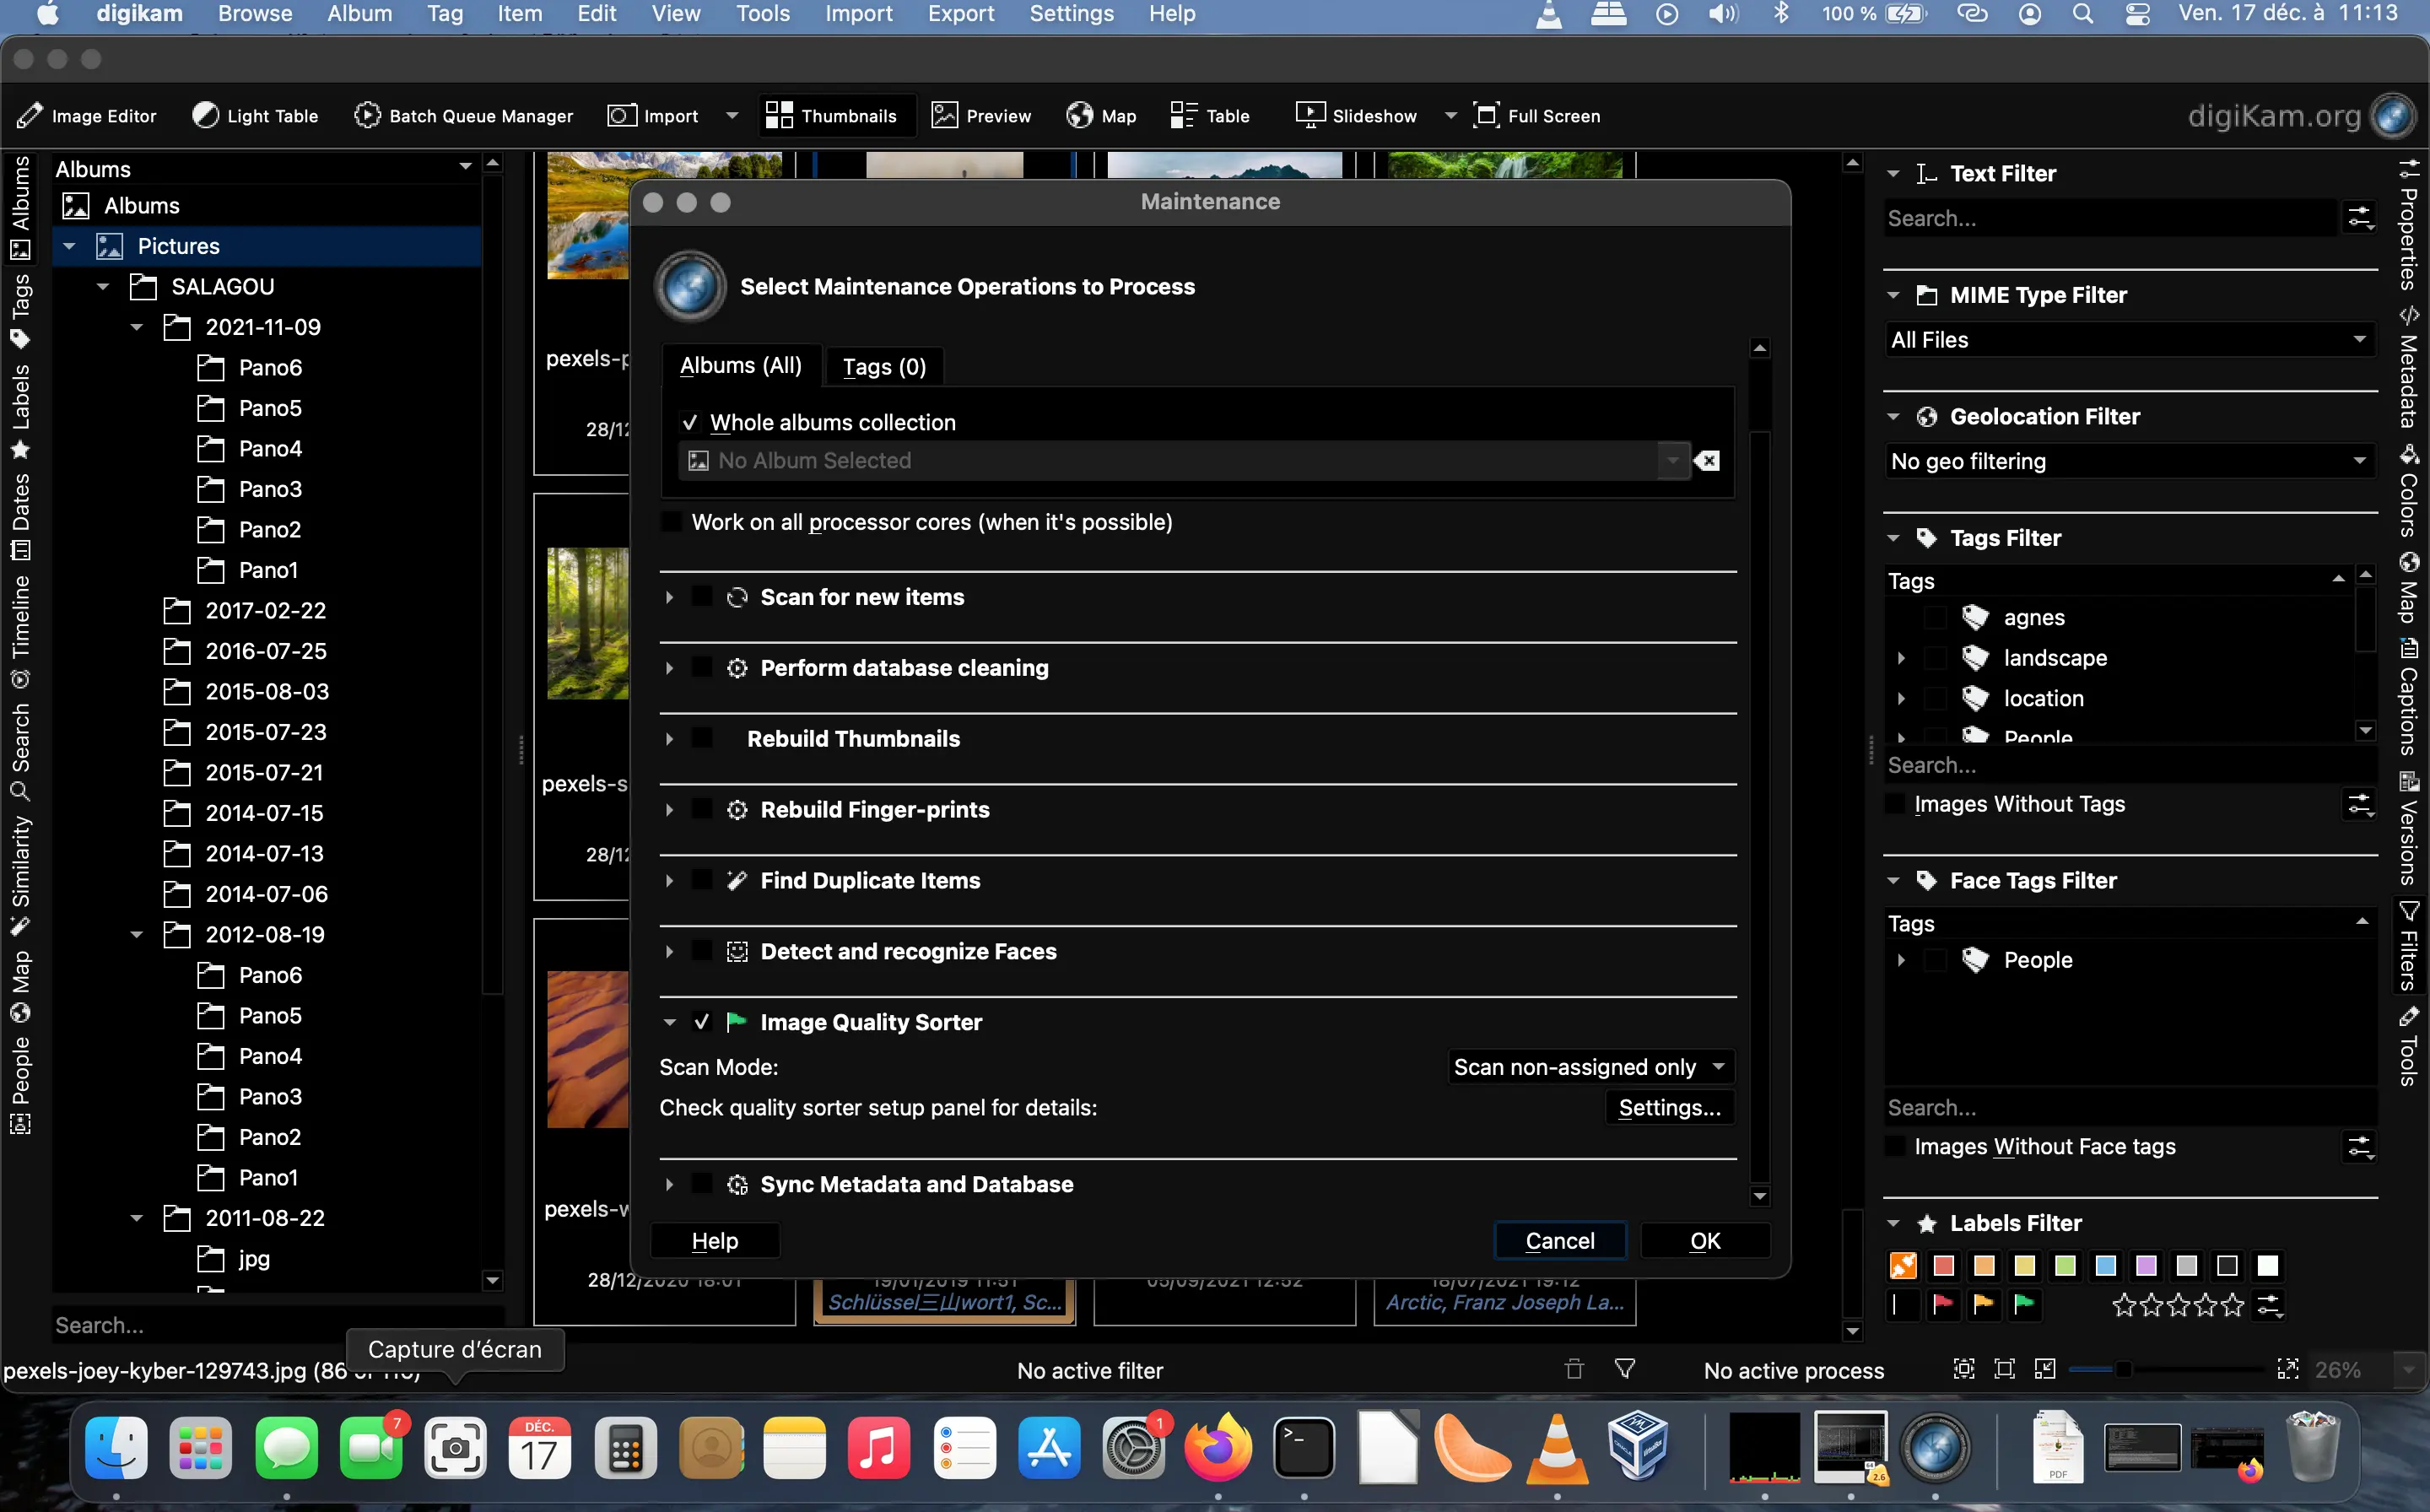Disable the Image Quality Sorter option

pyautogui.click(x=701, y=1021)
